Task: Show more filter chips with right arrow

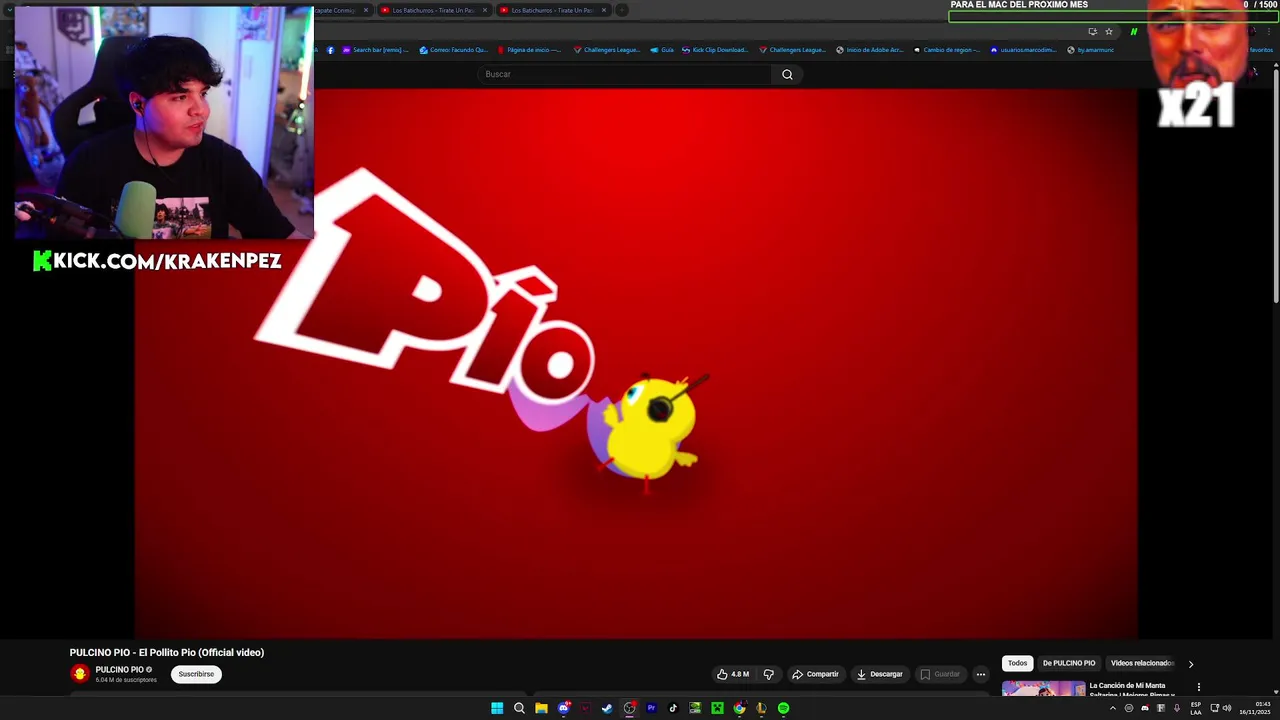Action: click(1190, 664)
